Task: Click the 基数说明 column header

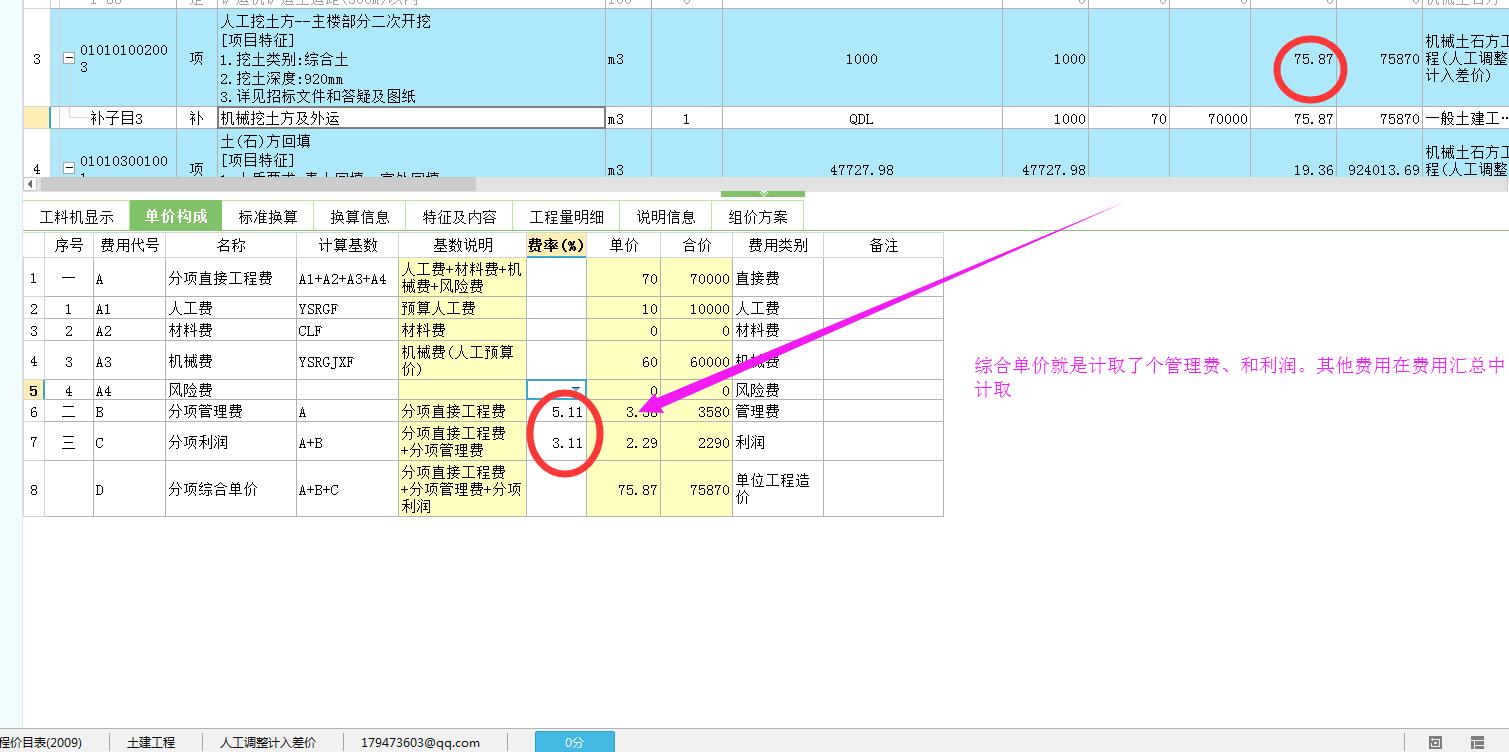Action: (x=462, y=245)
